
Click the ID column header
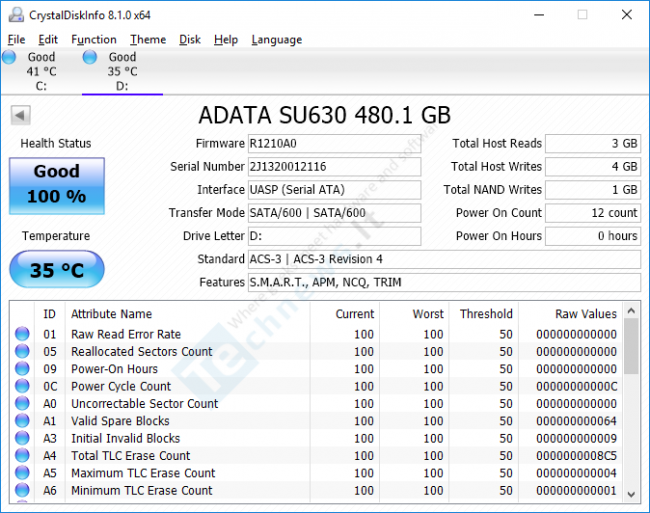point(49,314)
